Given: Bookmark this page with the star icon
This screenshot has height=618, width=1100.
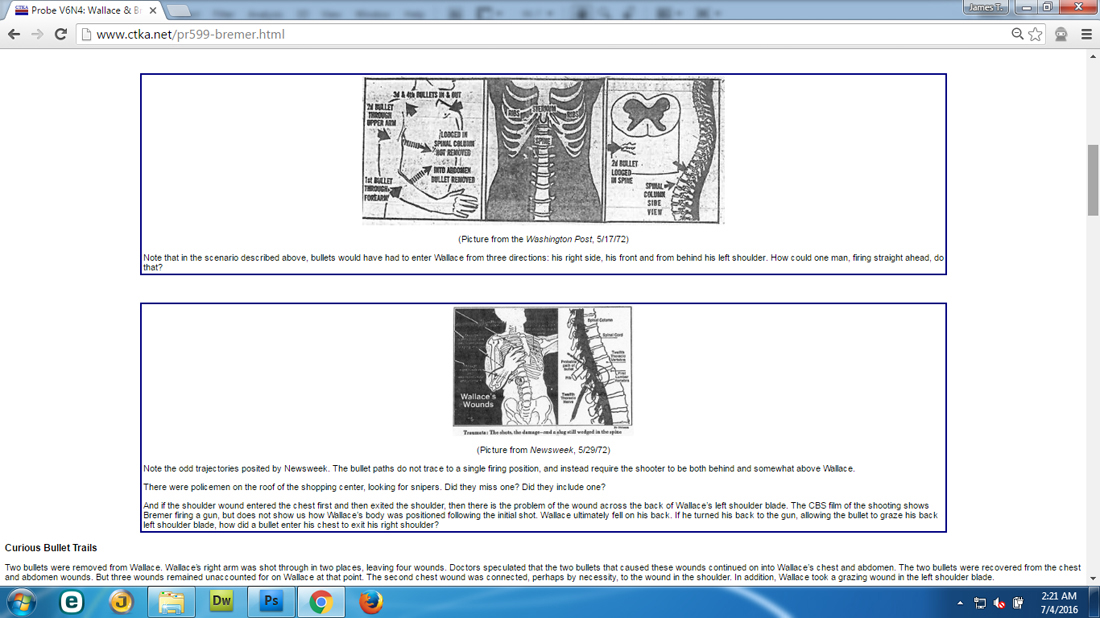Looking at the screenshot, I should coord(1035,34).
